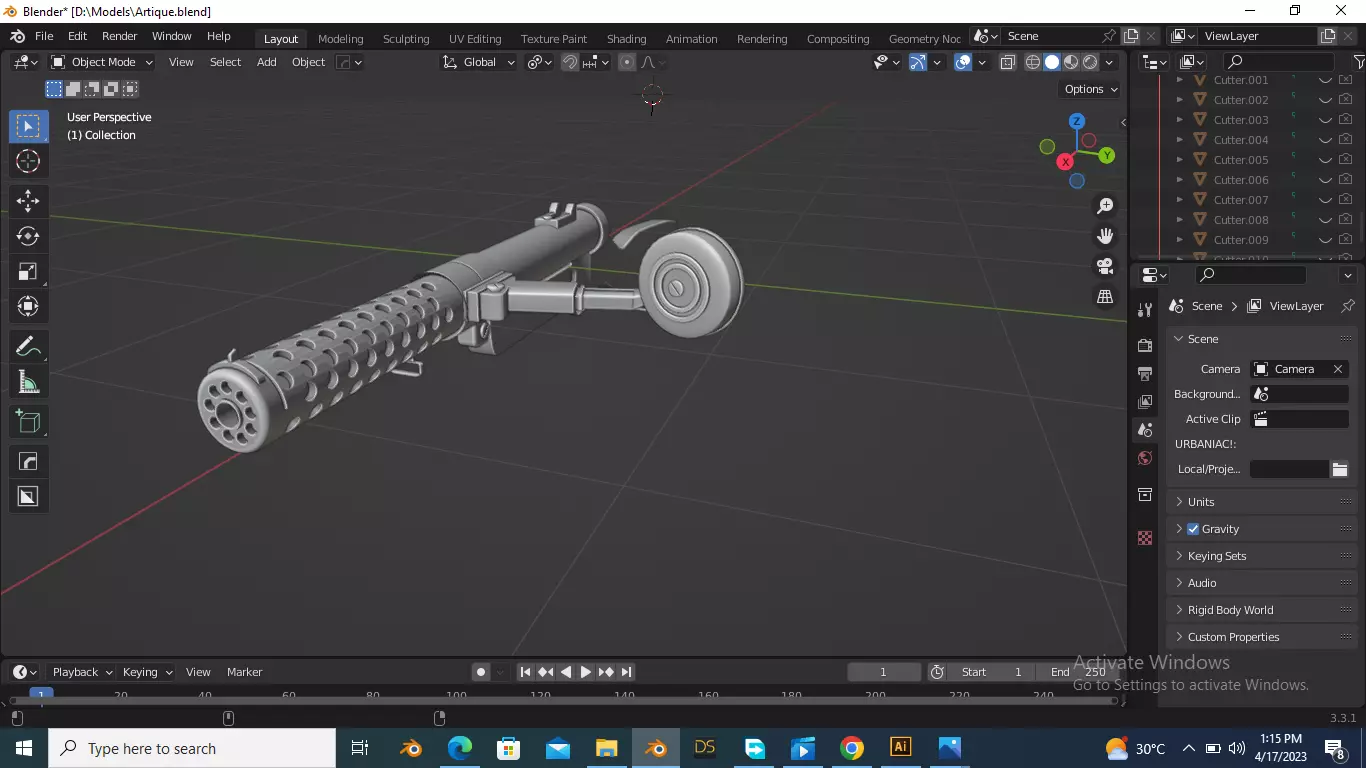Open the View Layer properties tab
The height and width of the screenshot is (768, 1366).
tap(1145, 401)
